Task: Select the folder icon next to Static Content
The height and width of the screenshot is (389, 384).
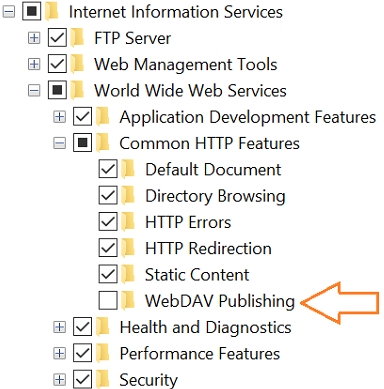Action: tap(128, 274)
